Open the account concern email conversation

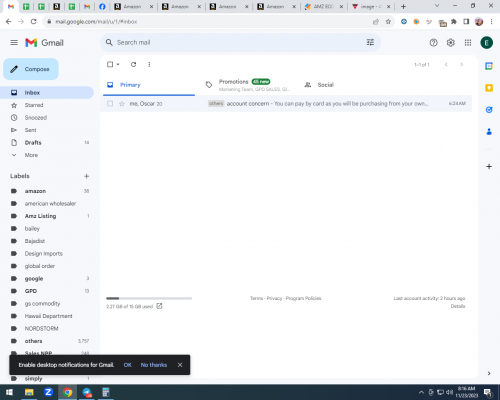click(x=286, y=104)
